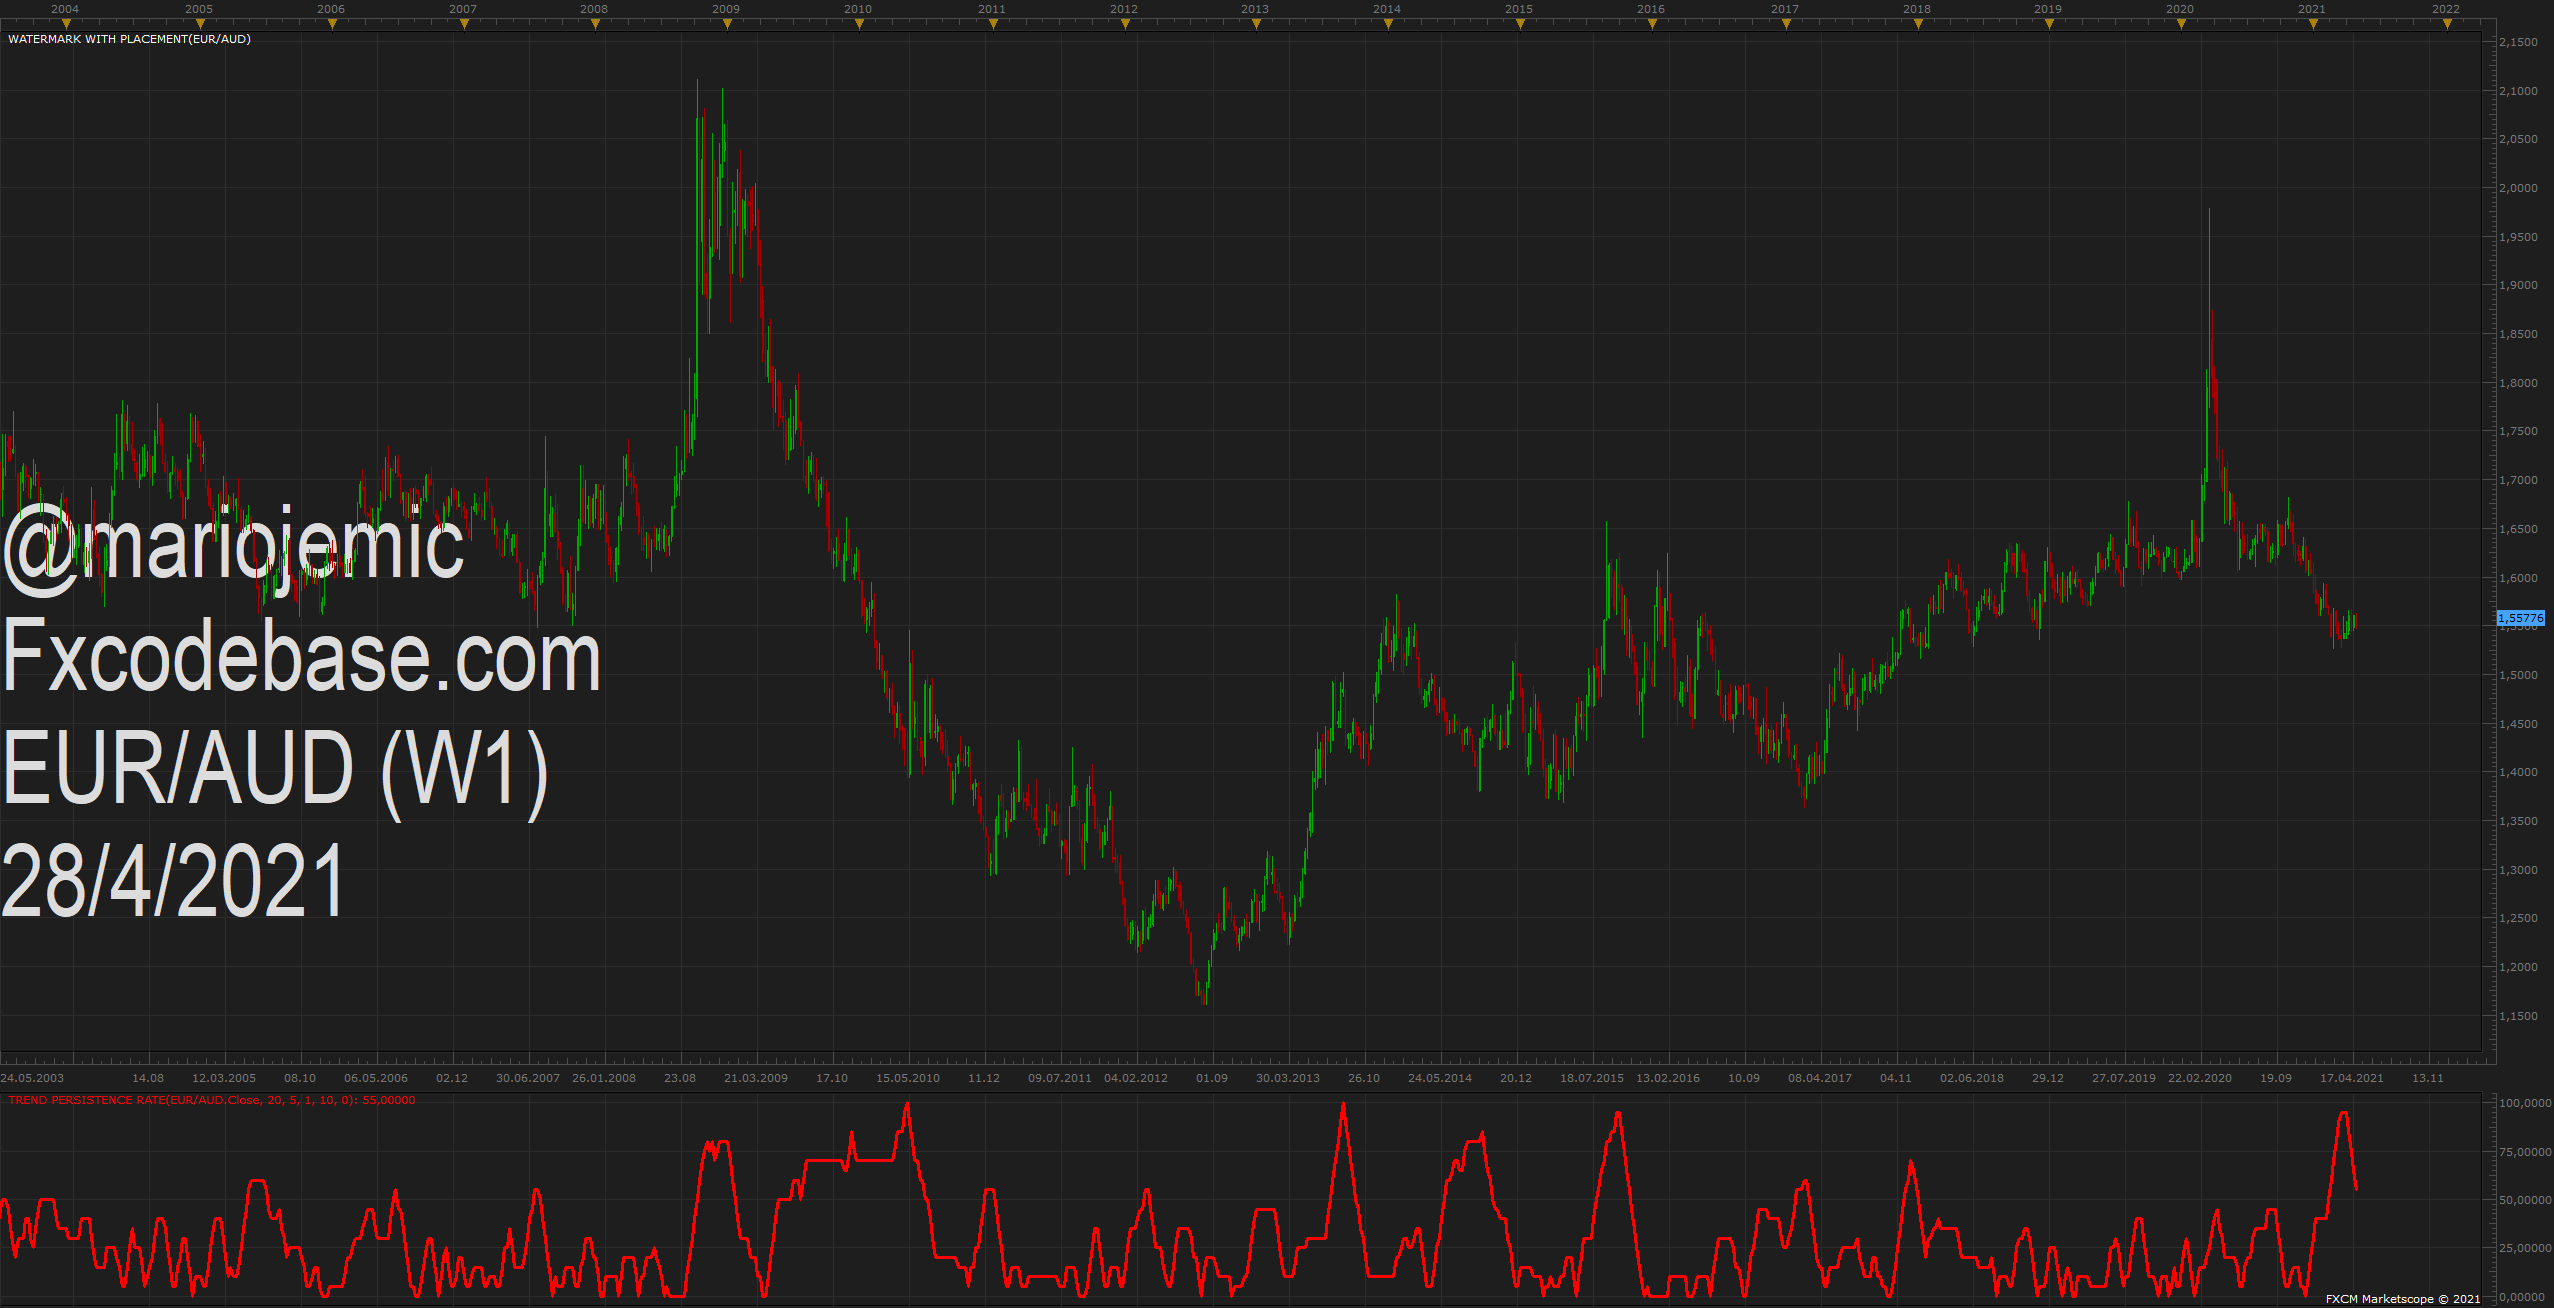The height and width of the screenshot is (1308, 2554).
Task: Click the 17.04.2021 date axis label
Action: [2352, 1078]
